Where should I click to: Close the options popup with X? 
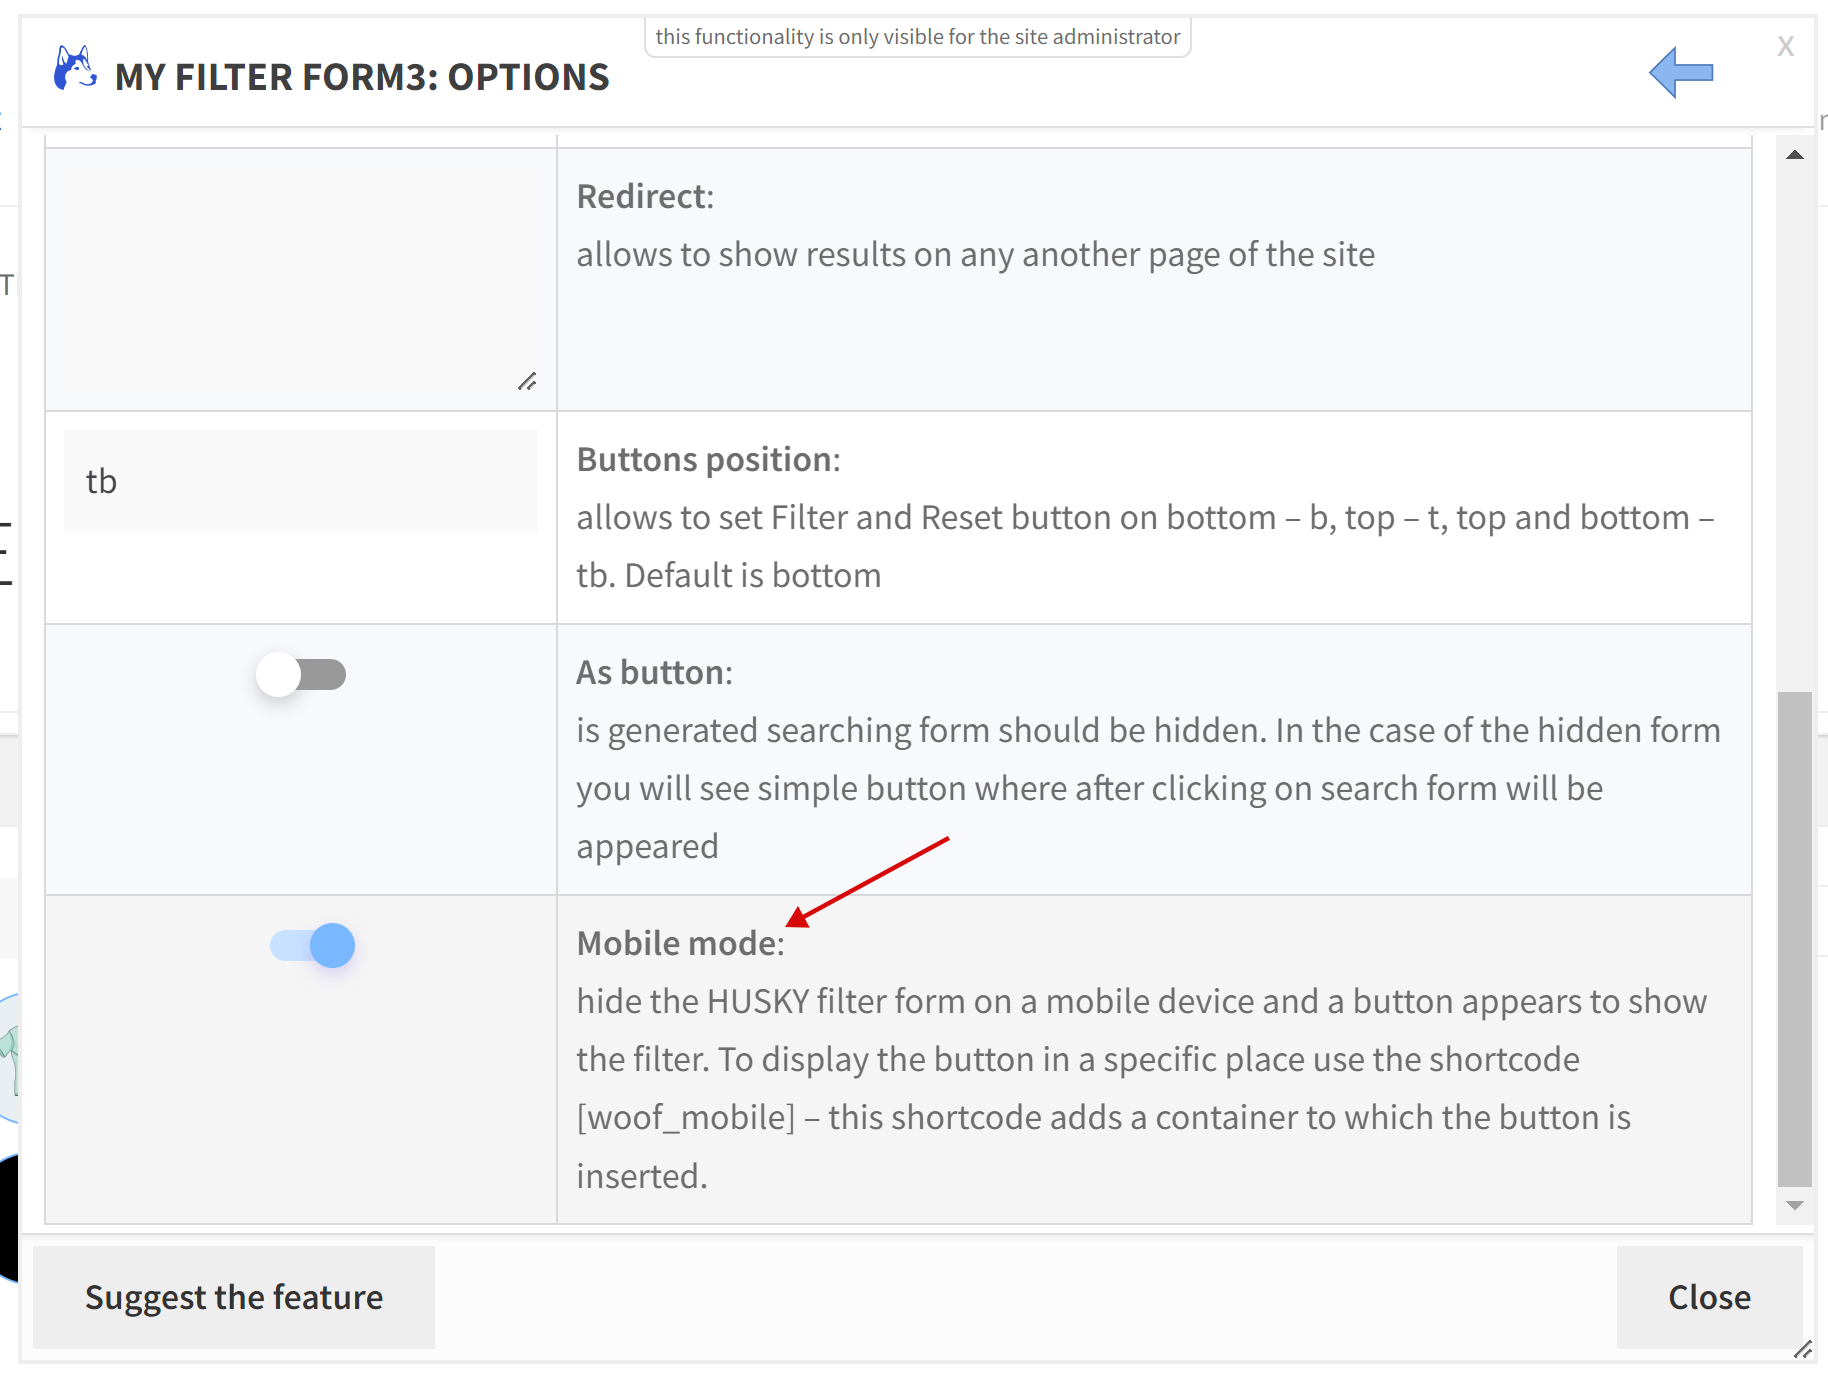click(x=1786, y=46)
